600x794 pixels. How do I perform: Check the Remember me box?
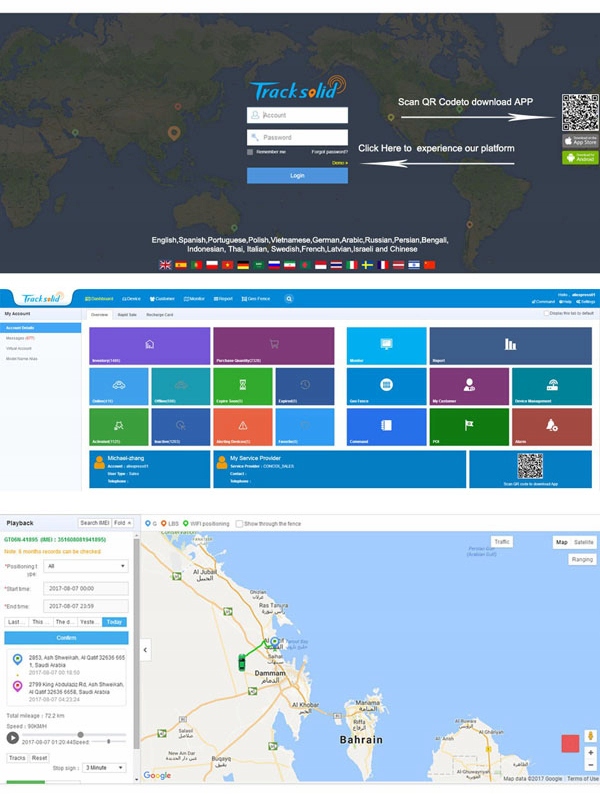pos(250,152)
